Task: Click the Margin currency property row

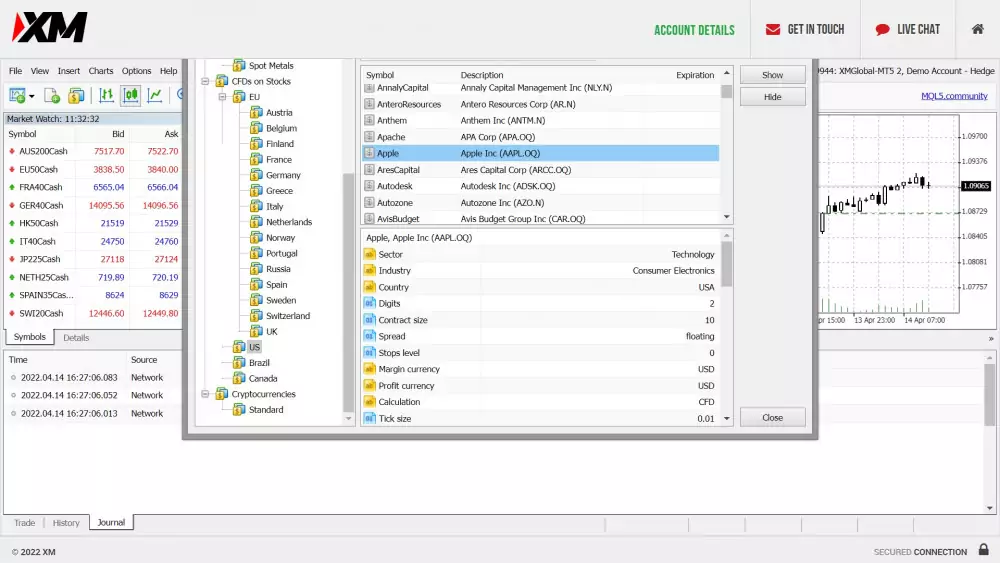Action: [540, 369]
